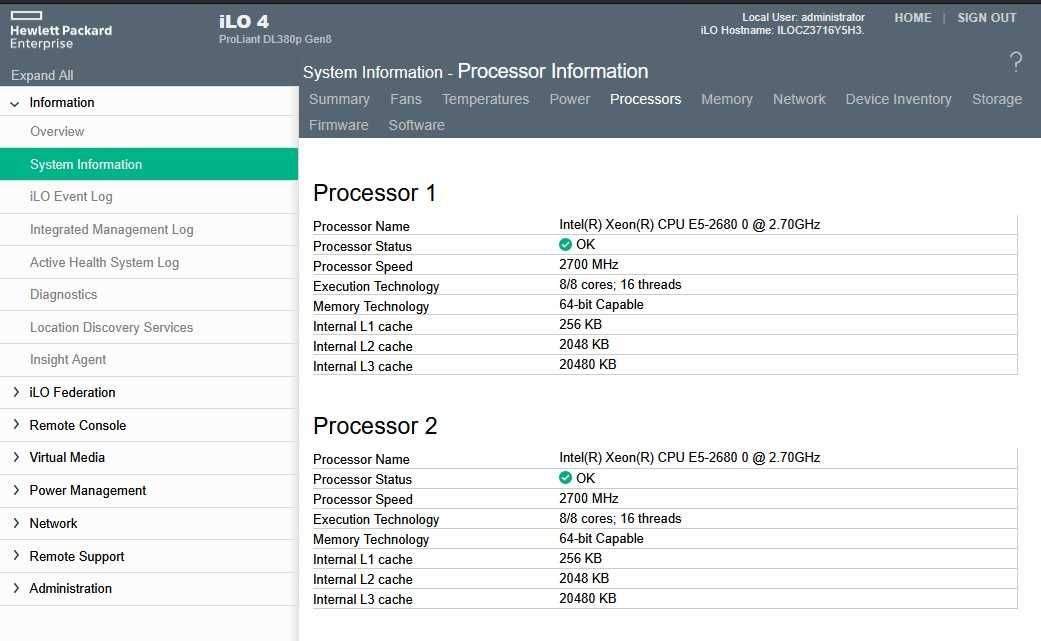Switch to the Power tab
The image size is (1041, 641).
(x=570, y=100)
